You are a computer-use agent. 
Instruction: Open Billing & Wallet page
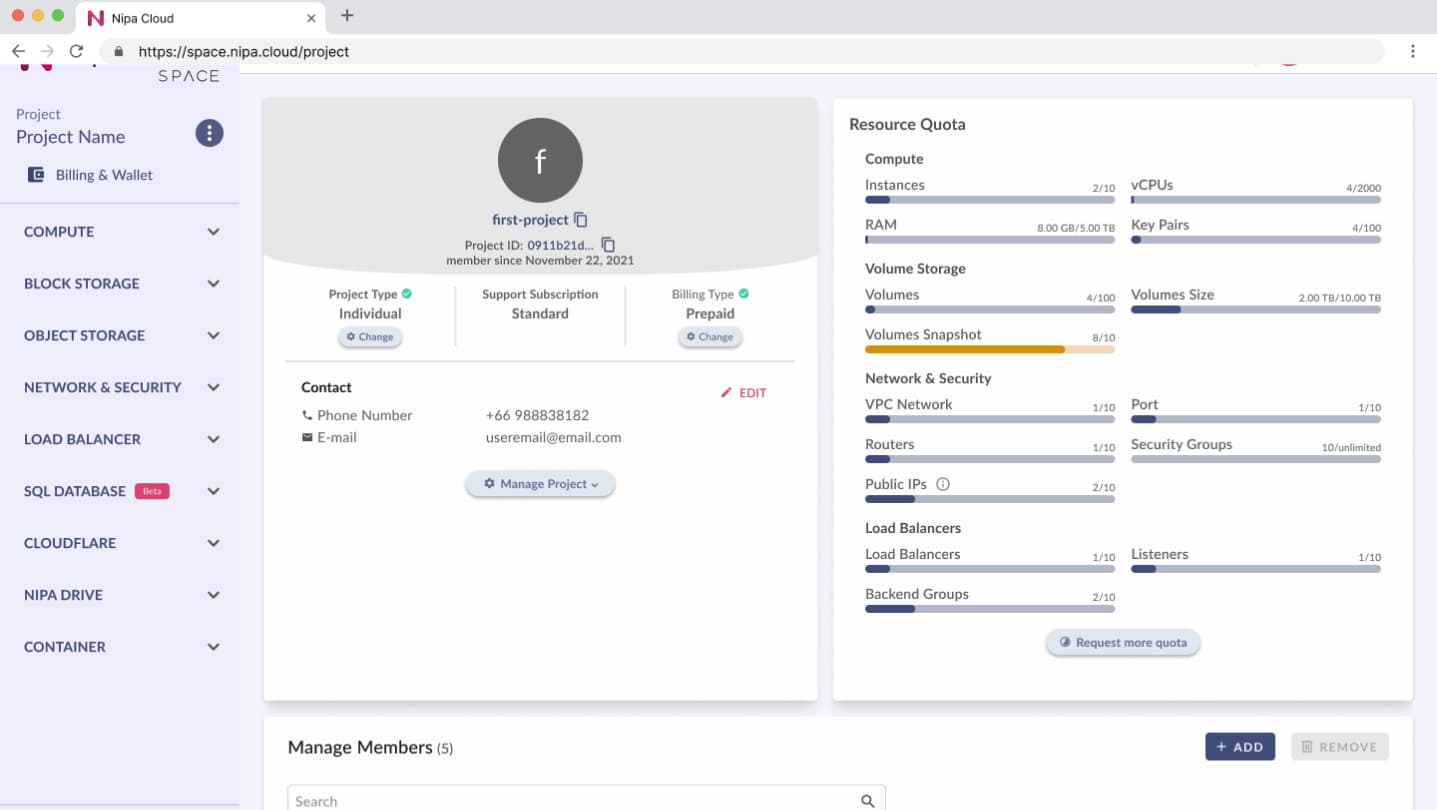(x=103, y=175)
